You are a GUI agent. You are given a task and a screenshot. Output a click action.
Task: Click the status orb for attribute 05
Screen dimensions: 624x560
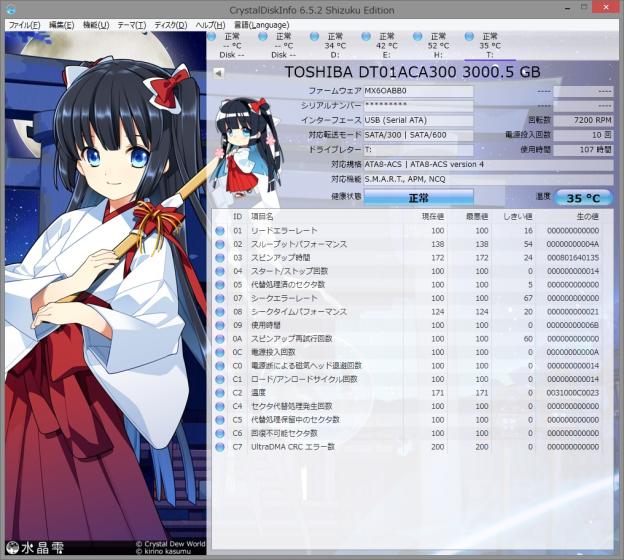click(220, 285)
